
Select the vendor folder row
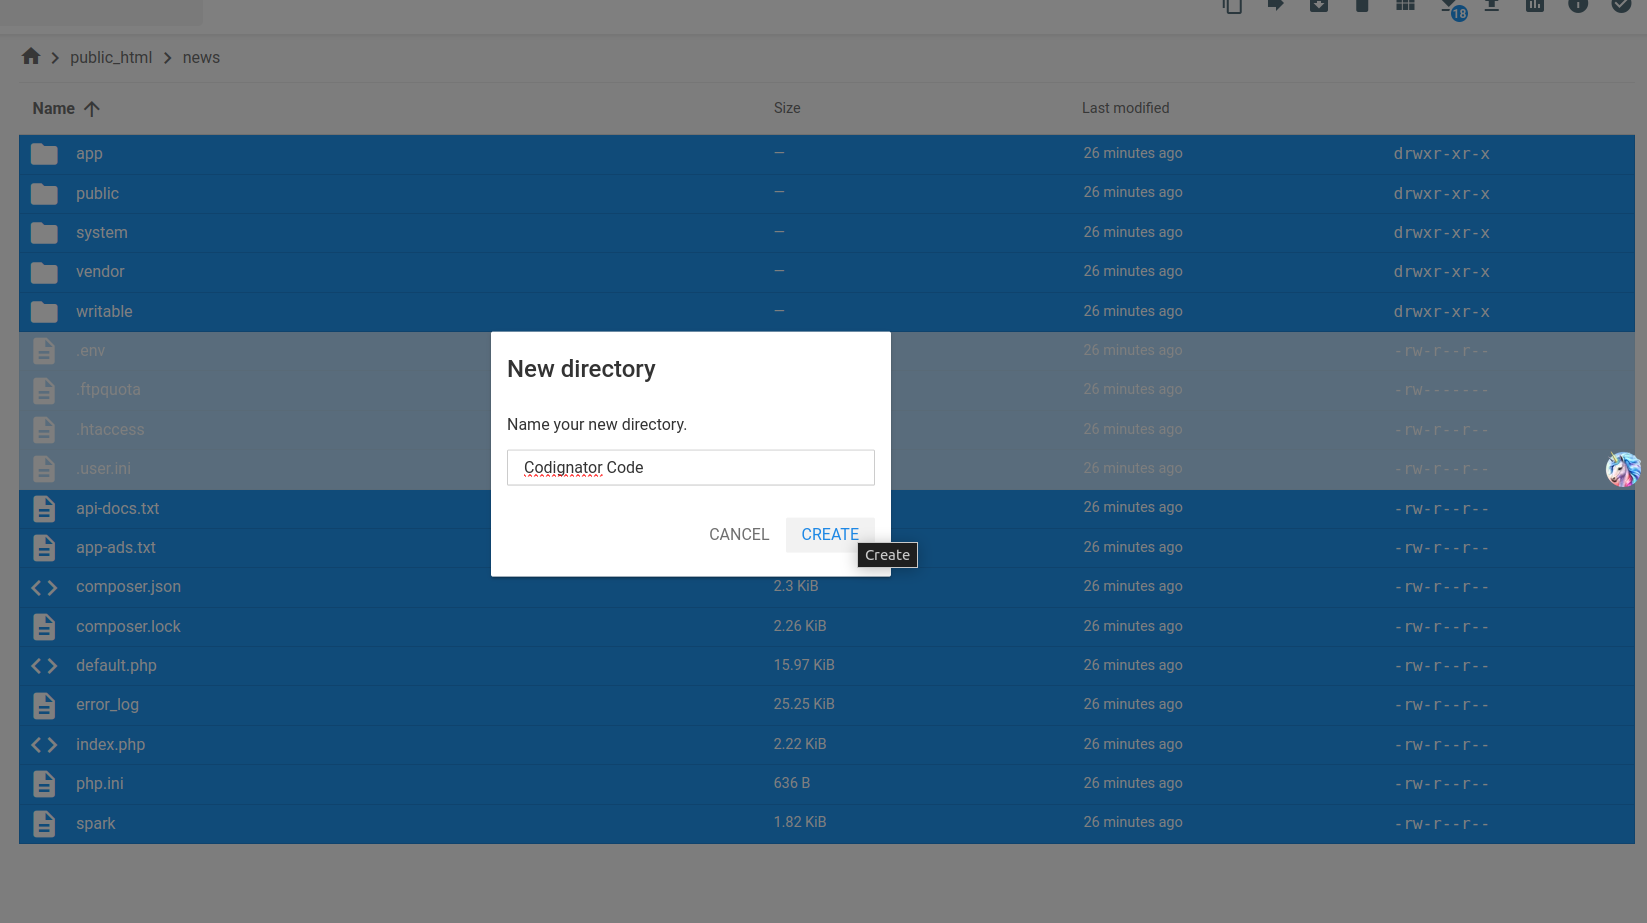pyautogui.click(x=100, y=272)
